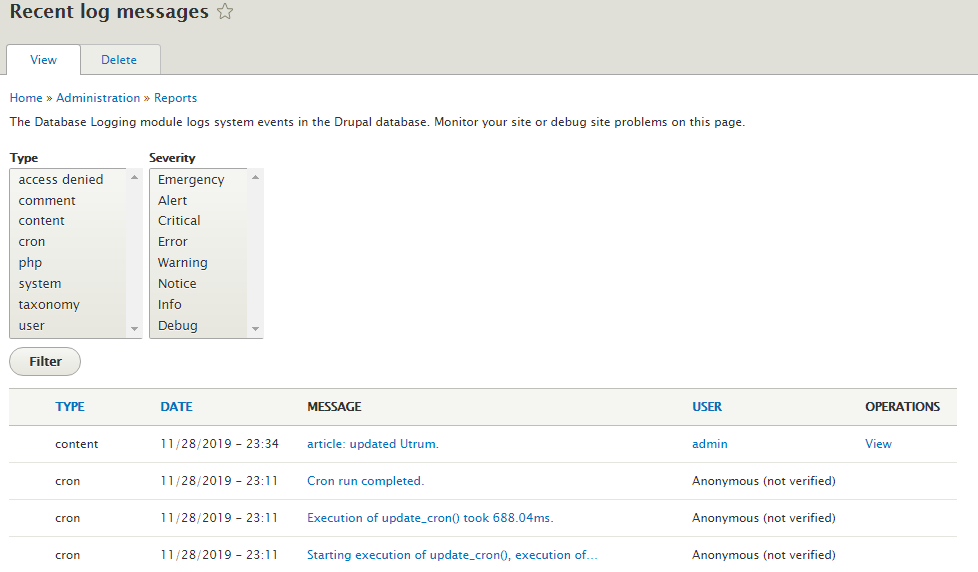Open the View tab
The image size is (978, 572).
click(x=43, y=60)
